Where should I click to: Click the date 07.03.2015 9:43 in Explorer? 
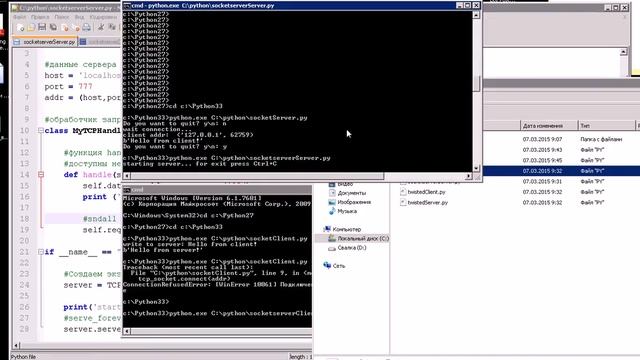pyautogui.click(x=542, y=150)
